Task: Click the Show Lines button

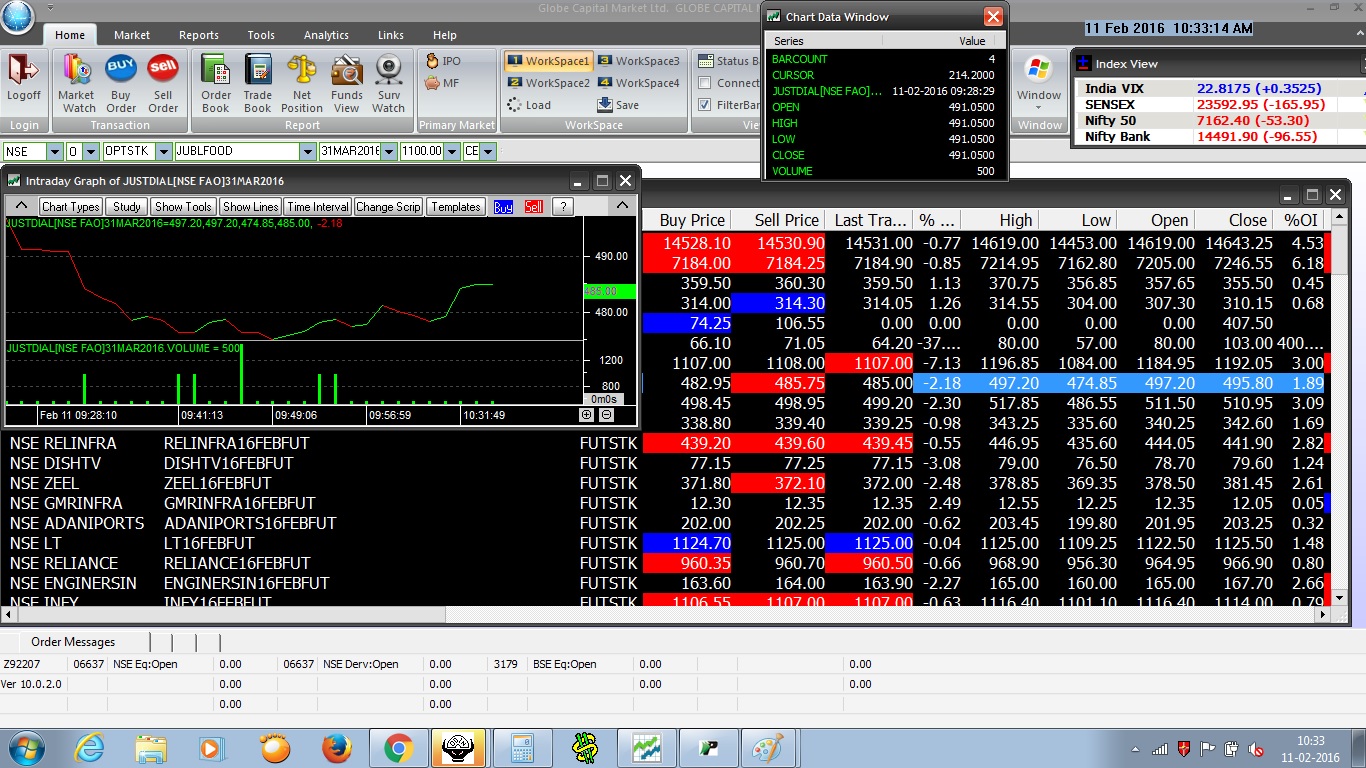Action: pyautogui.click(x=250, y=207)
